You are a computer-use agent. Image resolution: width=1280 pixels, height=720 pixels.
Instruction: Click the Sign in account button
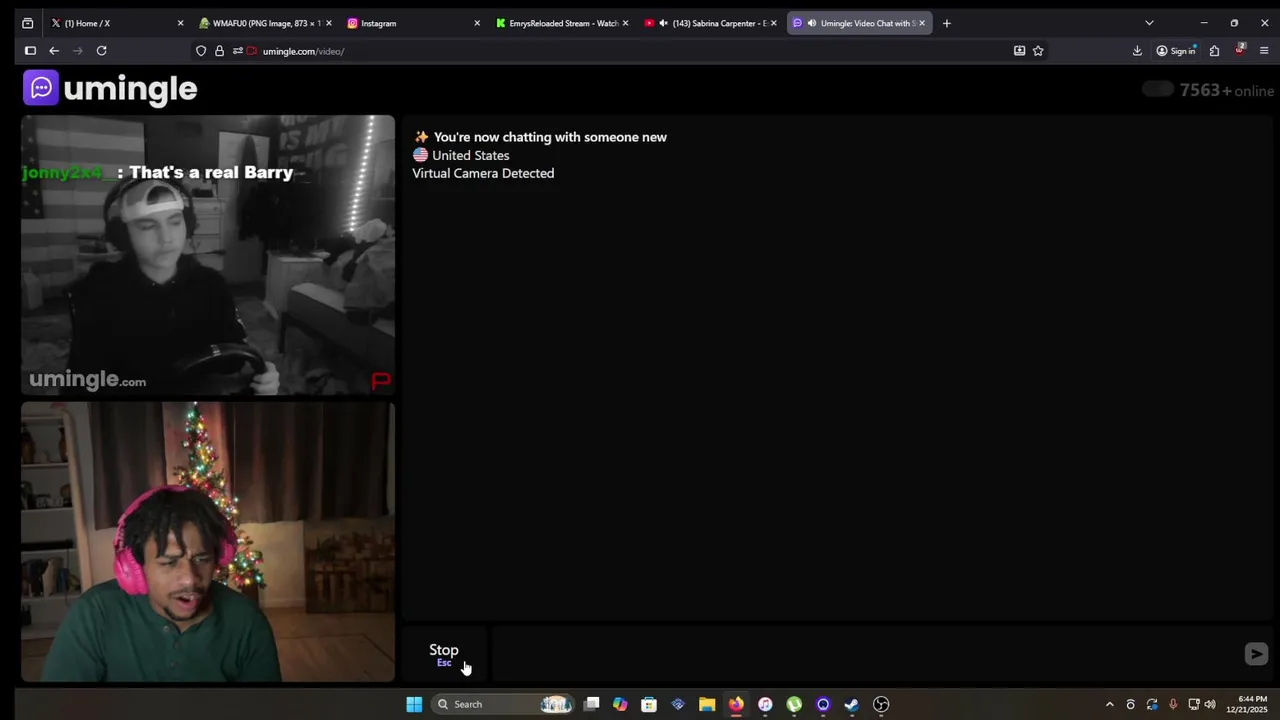1176,51
